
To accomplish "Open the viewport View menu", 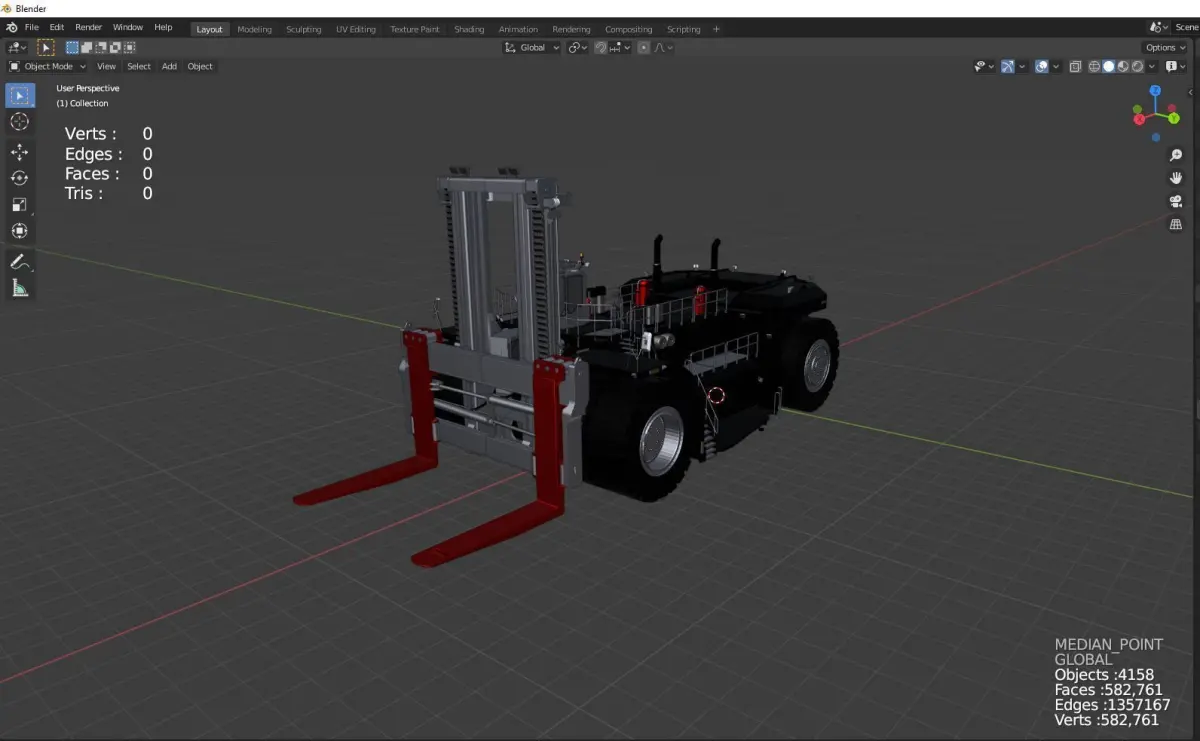I will pos(106,66).
